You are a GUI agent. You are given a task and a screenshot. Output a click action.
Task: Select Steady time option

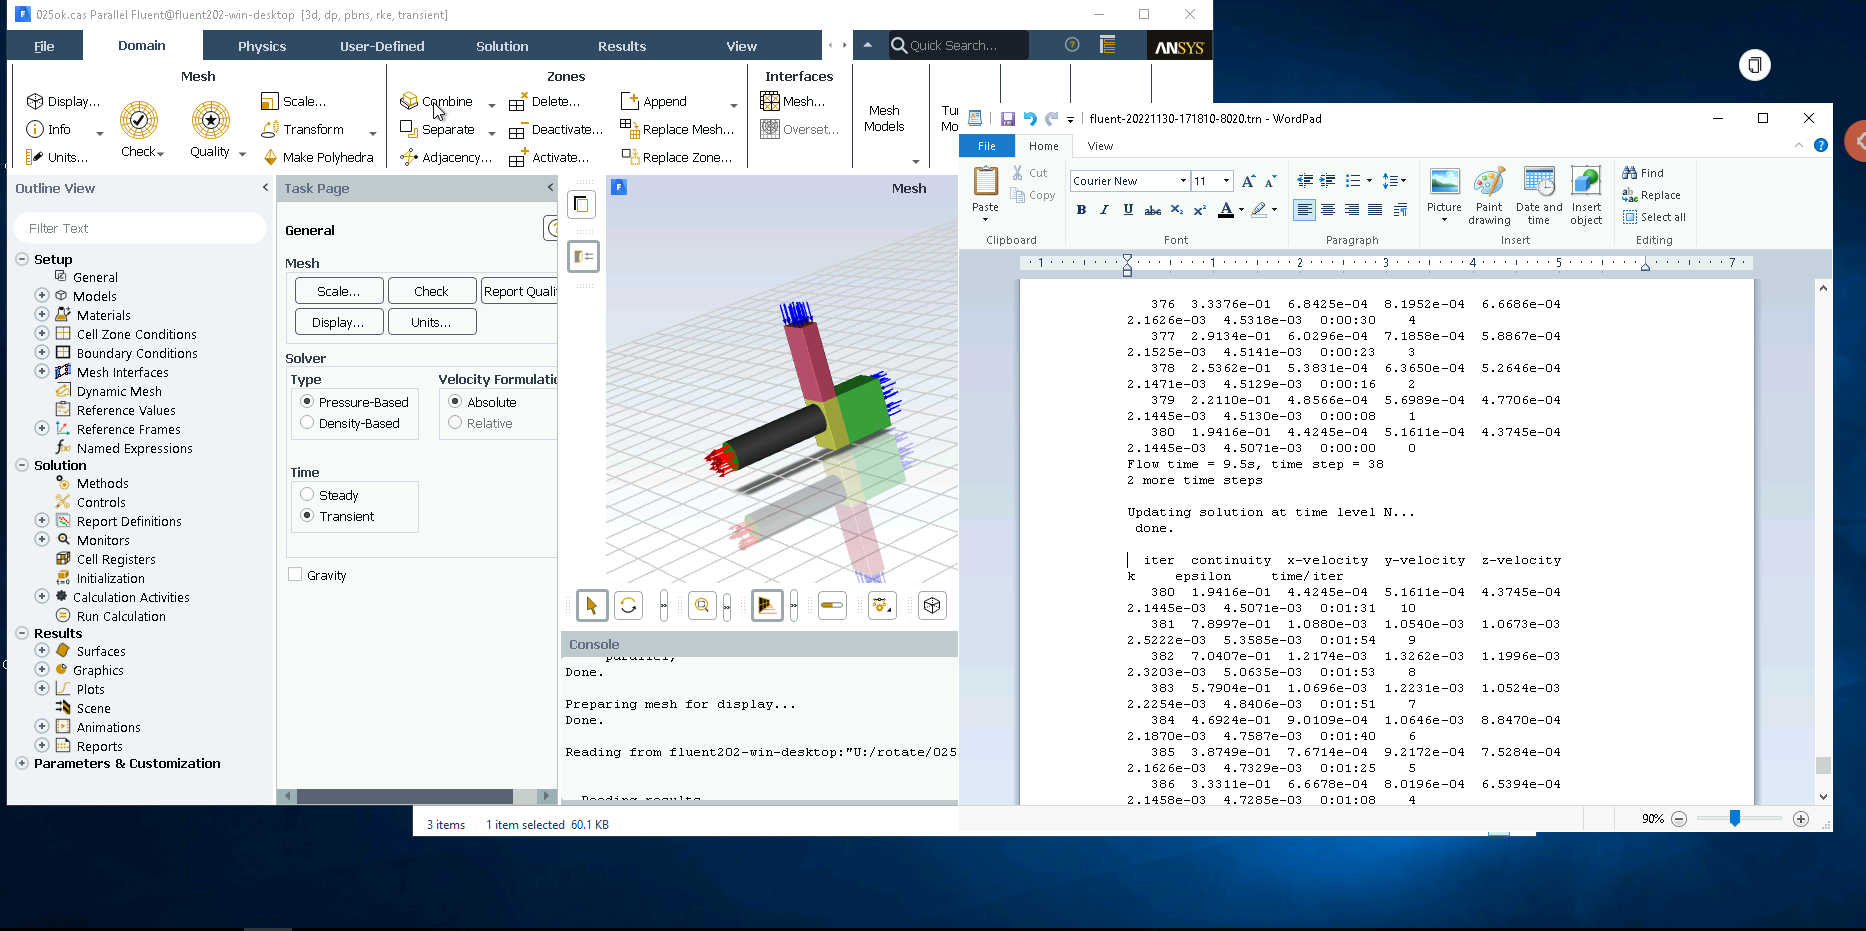307,495
